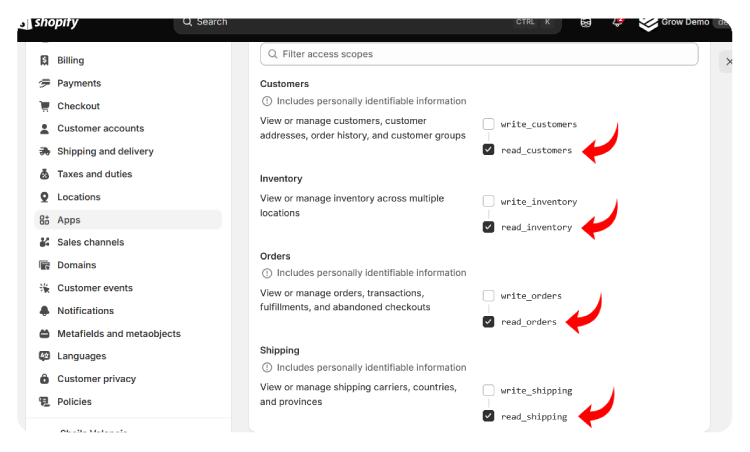Click the Shipping and delivery truck icon
The image size is (750, 452).
[x=44, y=152]
